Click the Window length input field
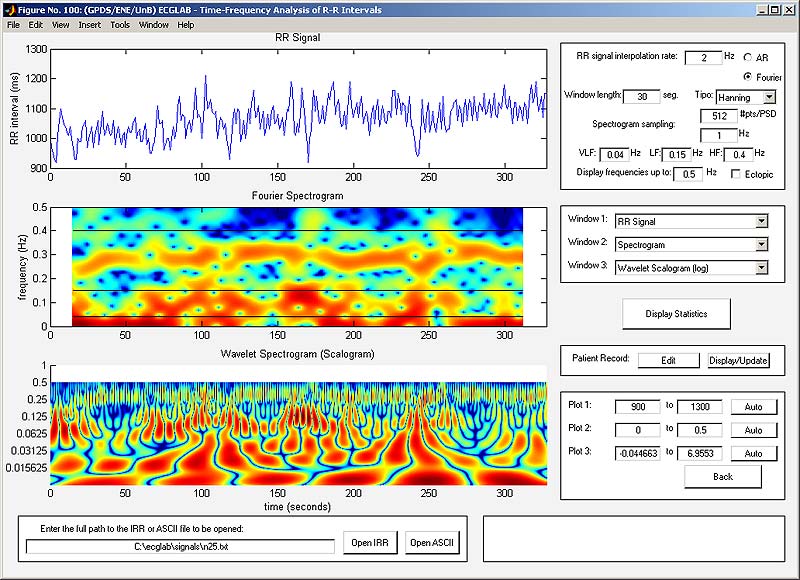This screenshot has height=580, width=800. (640, 97)
